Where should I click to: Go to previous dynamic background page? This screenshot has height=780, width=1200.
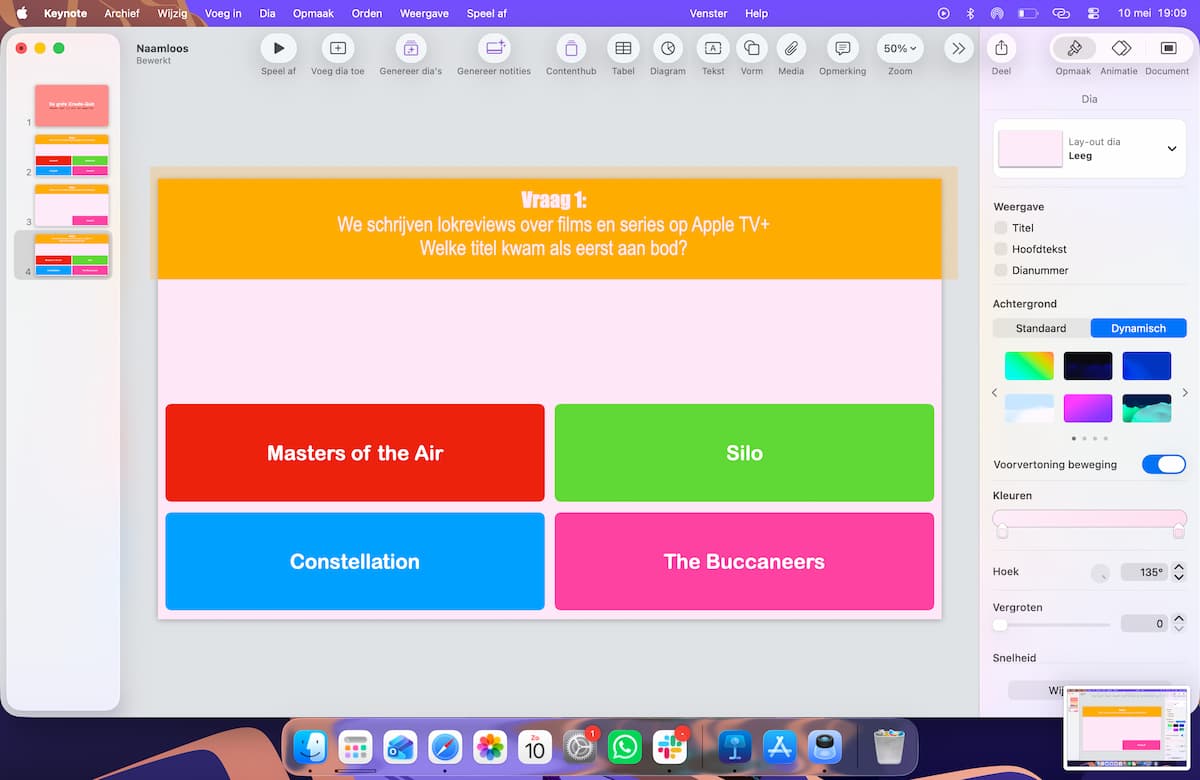(994, 393)
